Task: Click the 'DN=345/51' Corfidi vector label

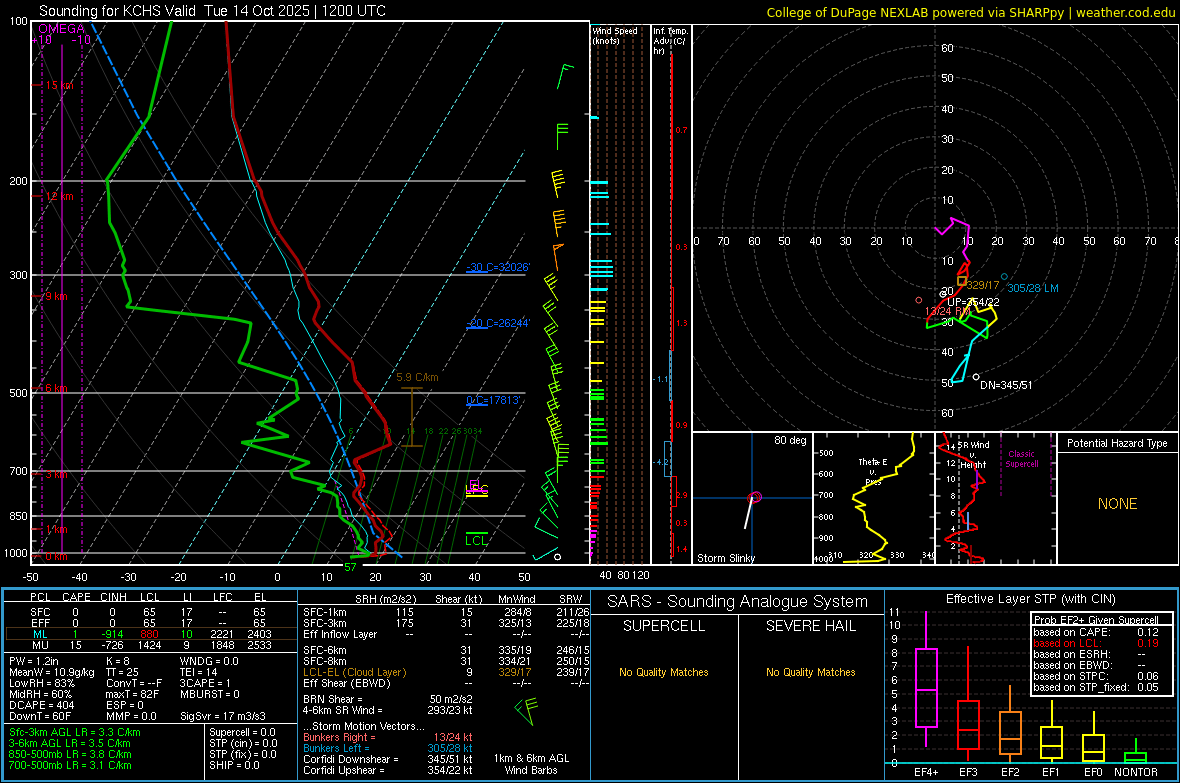Action: click(1006, 385)
